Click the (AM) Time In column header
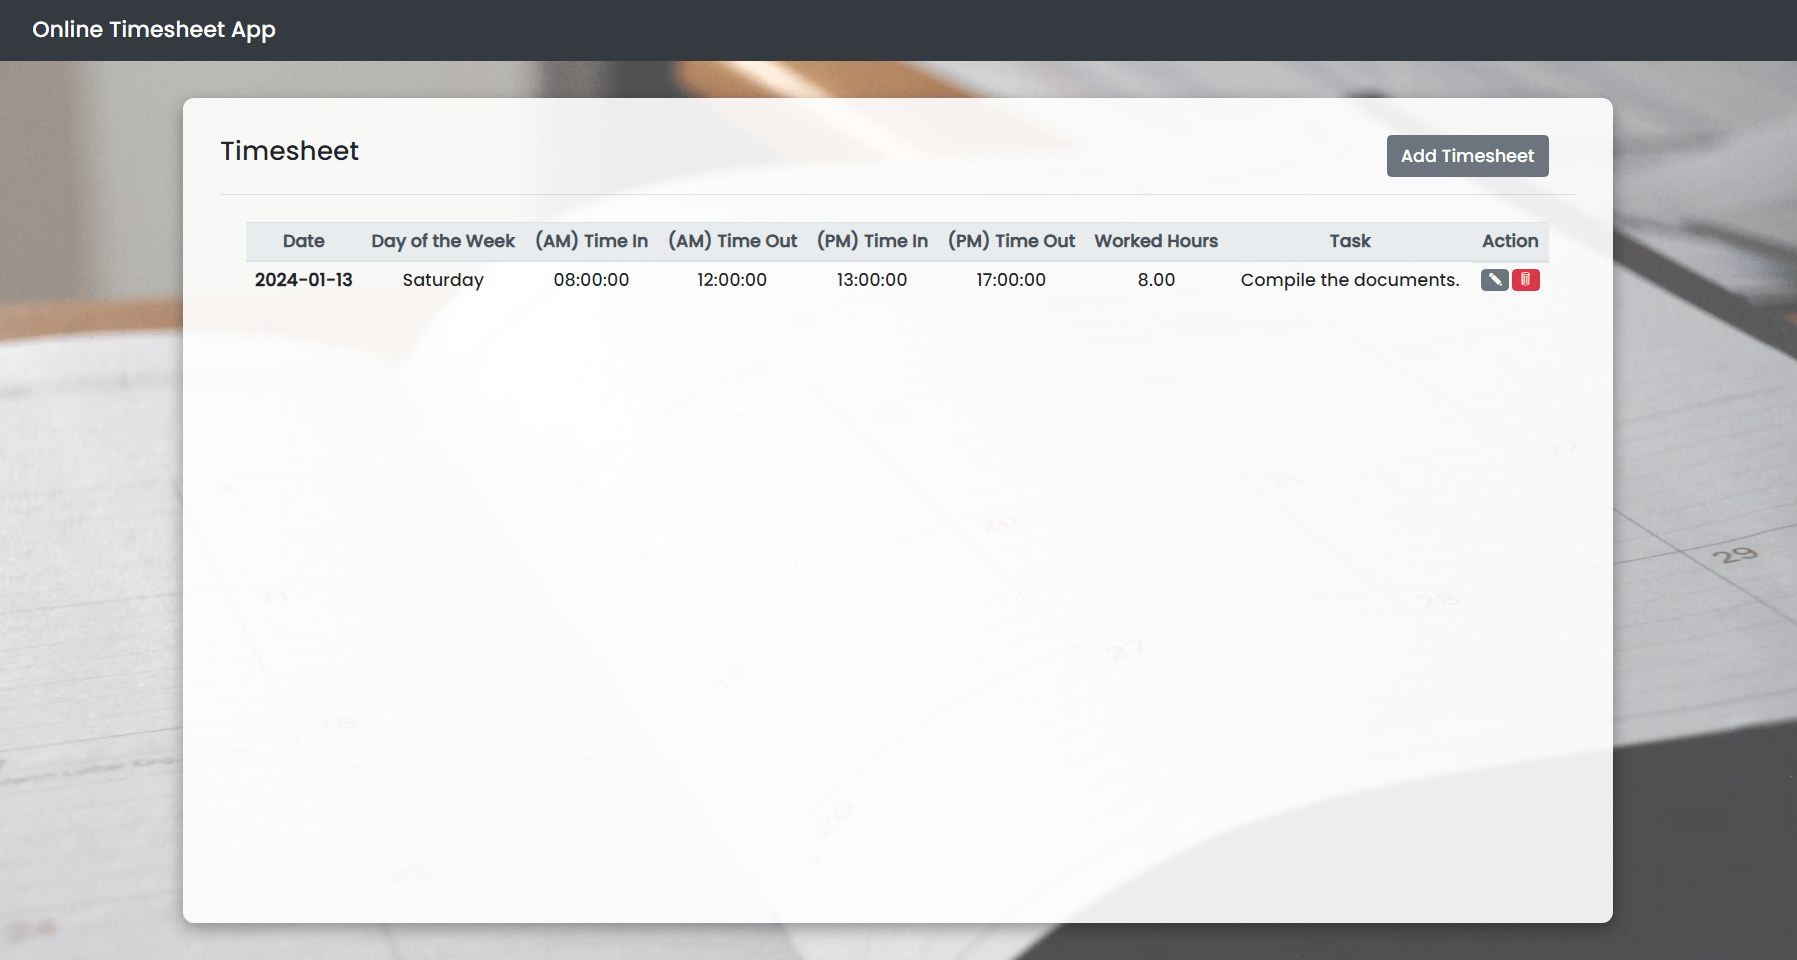1797x960 pixels. coord(591,241)
